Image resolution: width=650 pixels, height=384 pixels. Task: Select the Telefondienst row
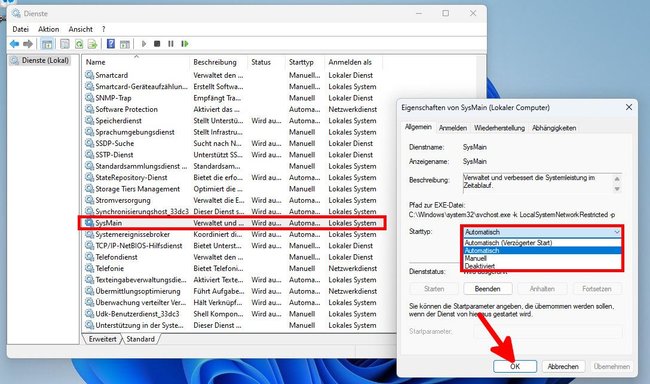pyautogui.click(x=232, y=257)
